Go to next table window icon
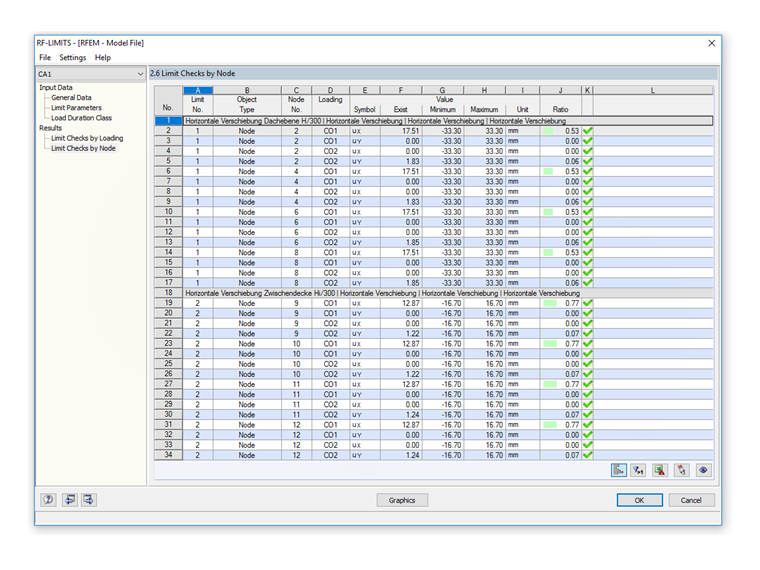The width and height of the screenshot is (760, 570). point(89,499)
